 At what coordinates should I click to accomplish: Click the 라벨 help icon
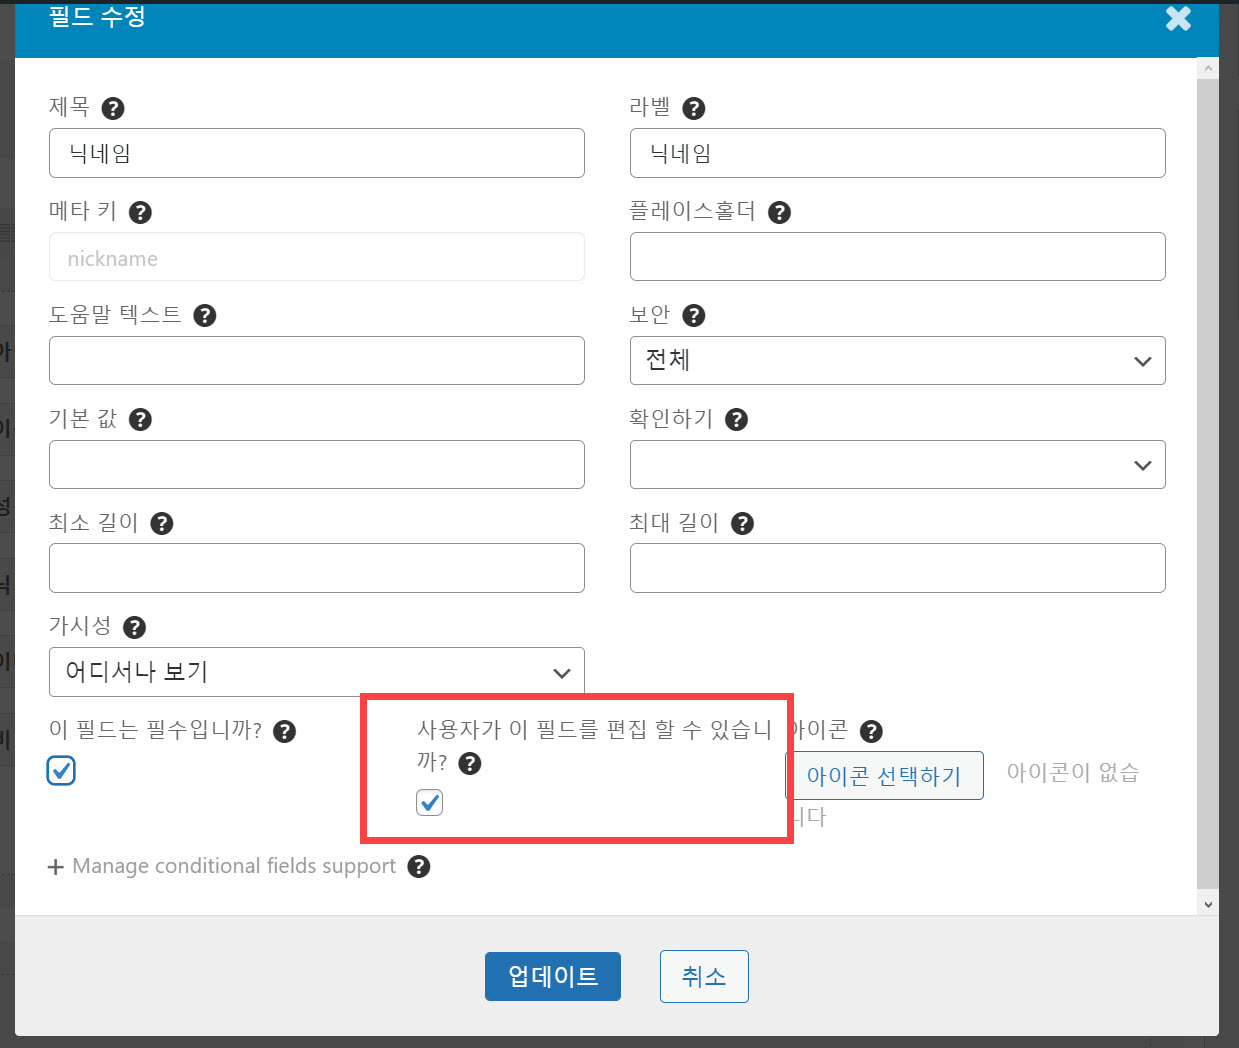click(x=693, y=108)
